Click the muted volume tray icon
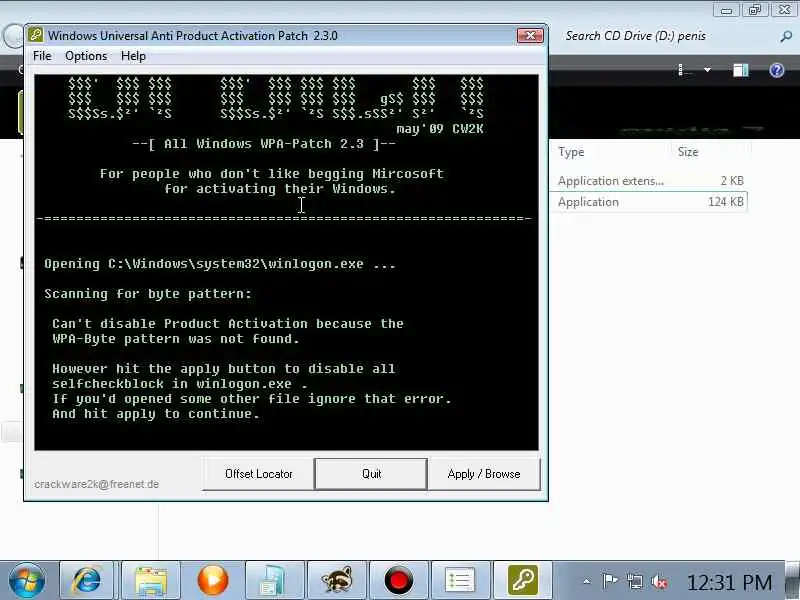800x600 pixels. pos(659,582)
